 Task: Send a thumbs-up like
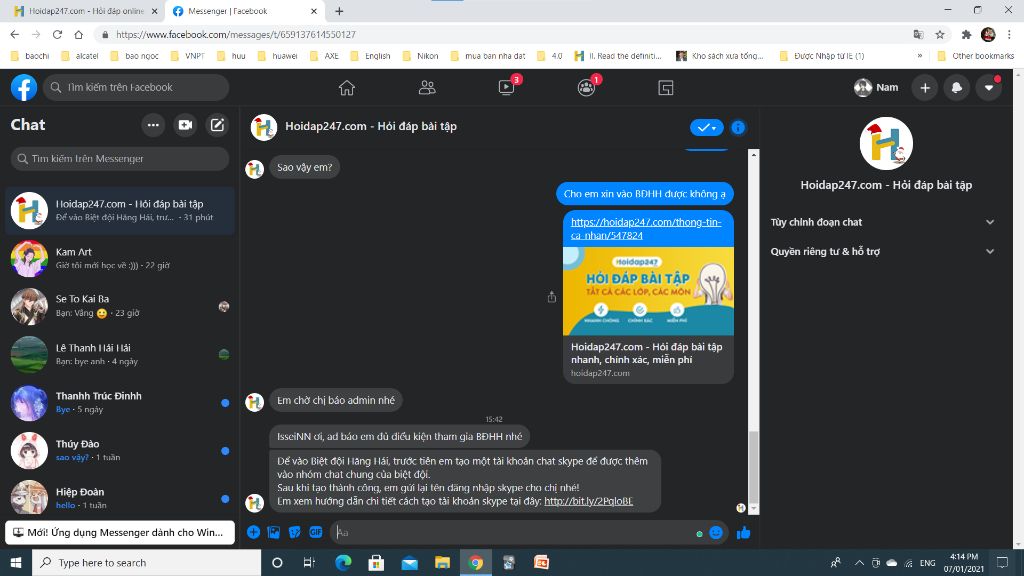click(x=743, y=533)
